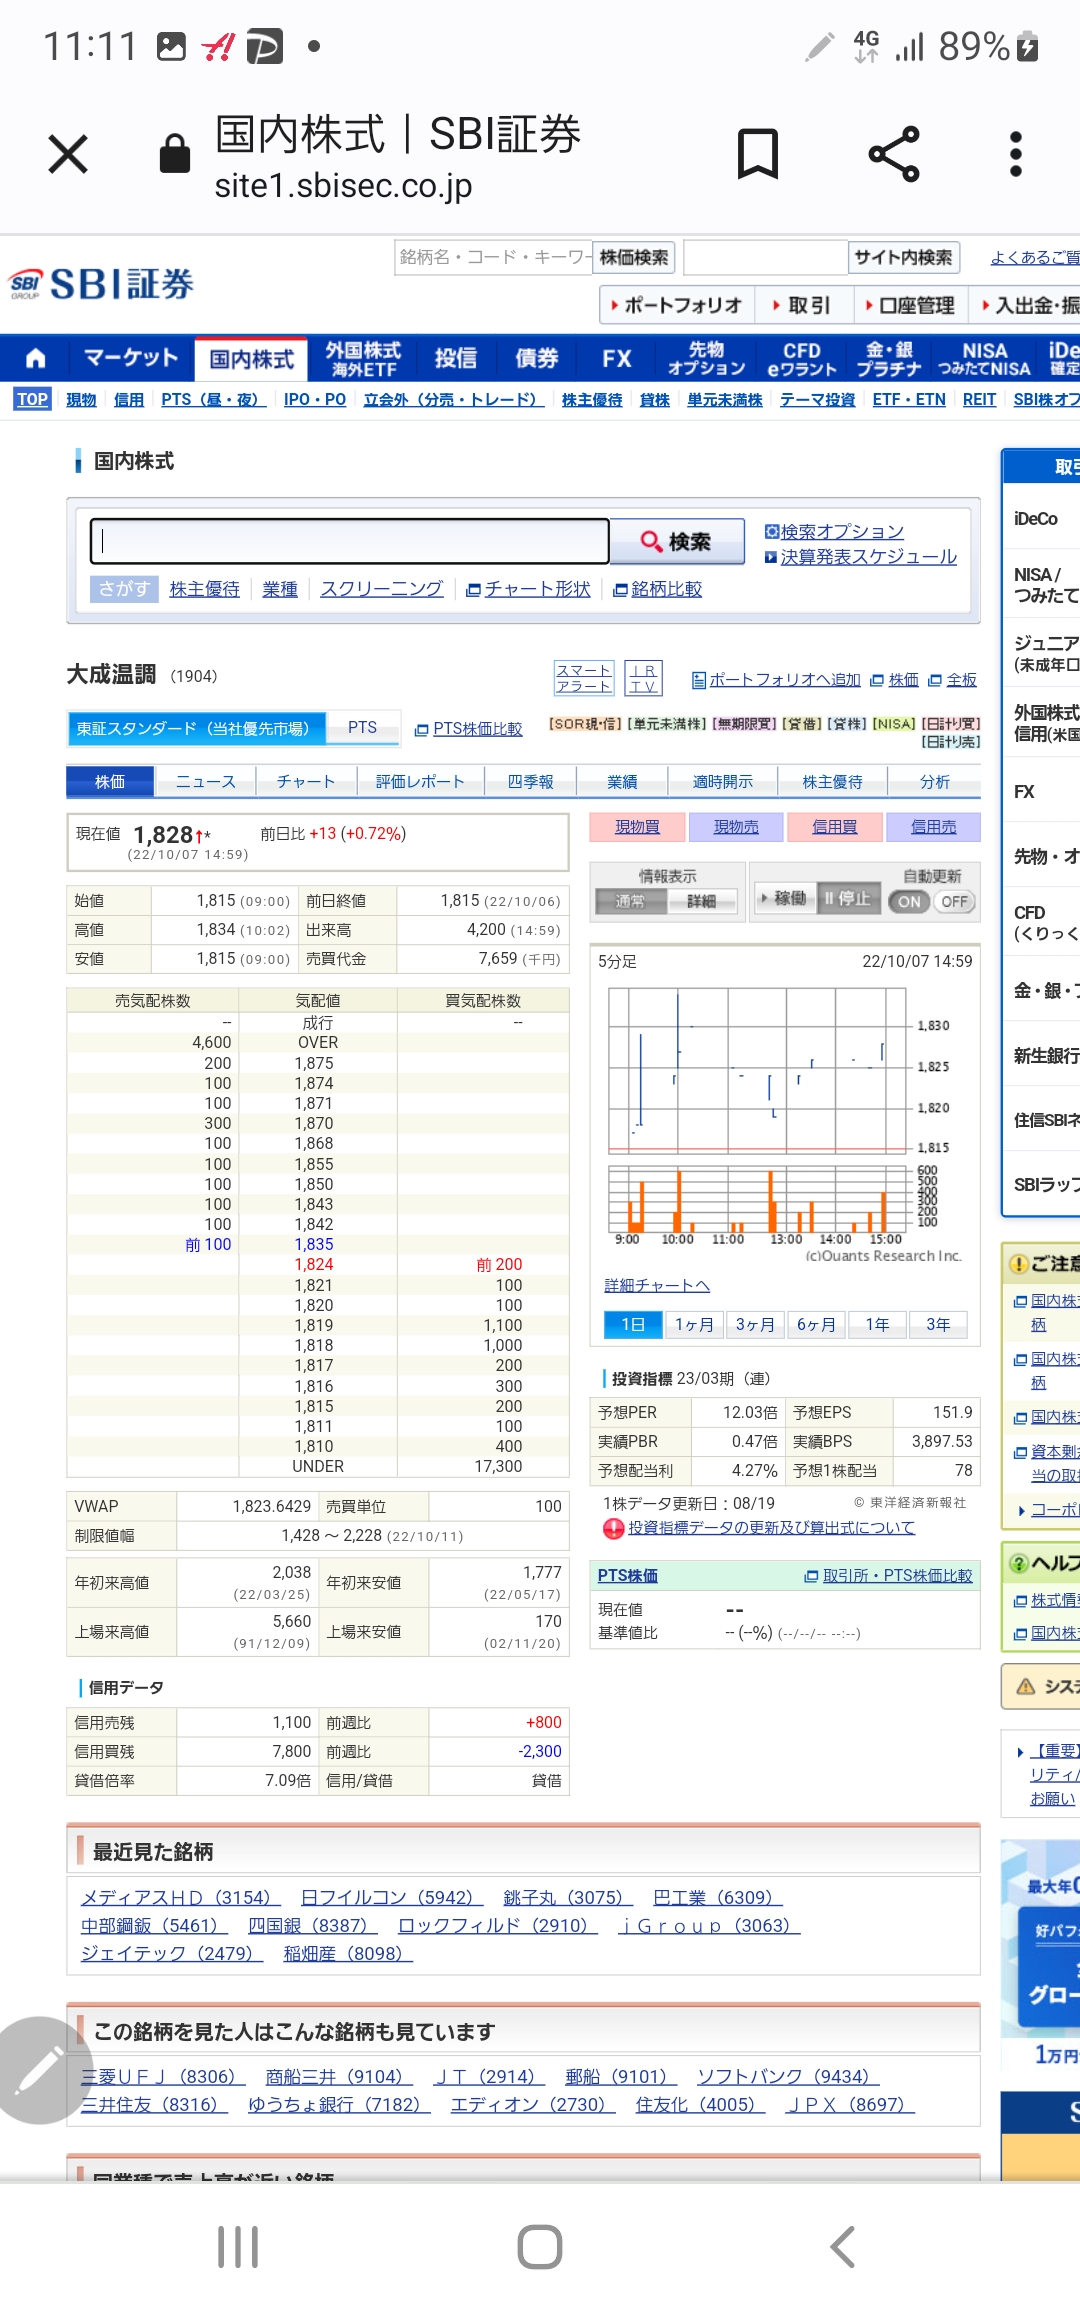
Task: Select 東証スタンダード market tab
Action: pyautogui.click(x=196, y=728)
